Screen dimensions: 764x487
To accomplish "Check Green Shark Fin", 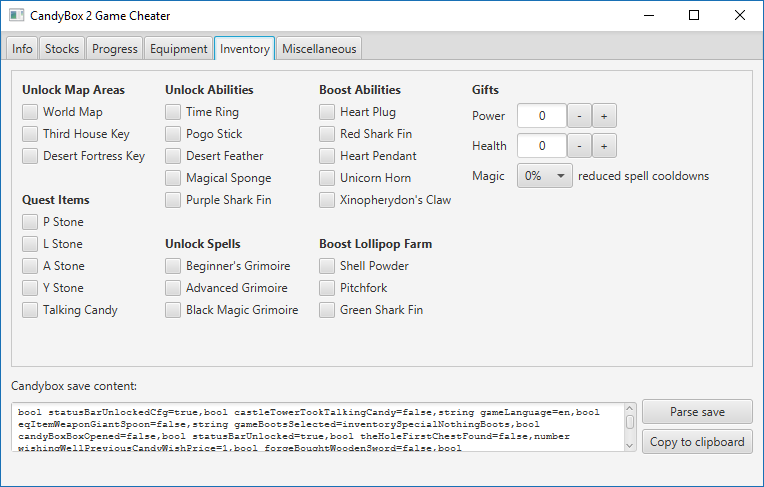I will 327,310.
